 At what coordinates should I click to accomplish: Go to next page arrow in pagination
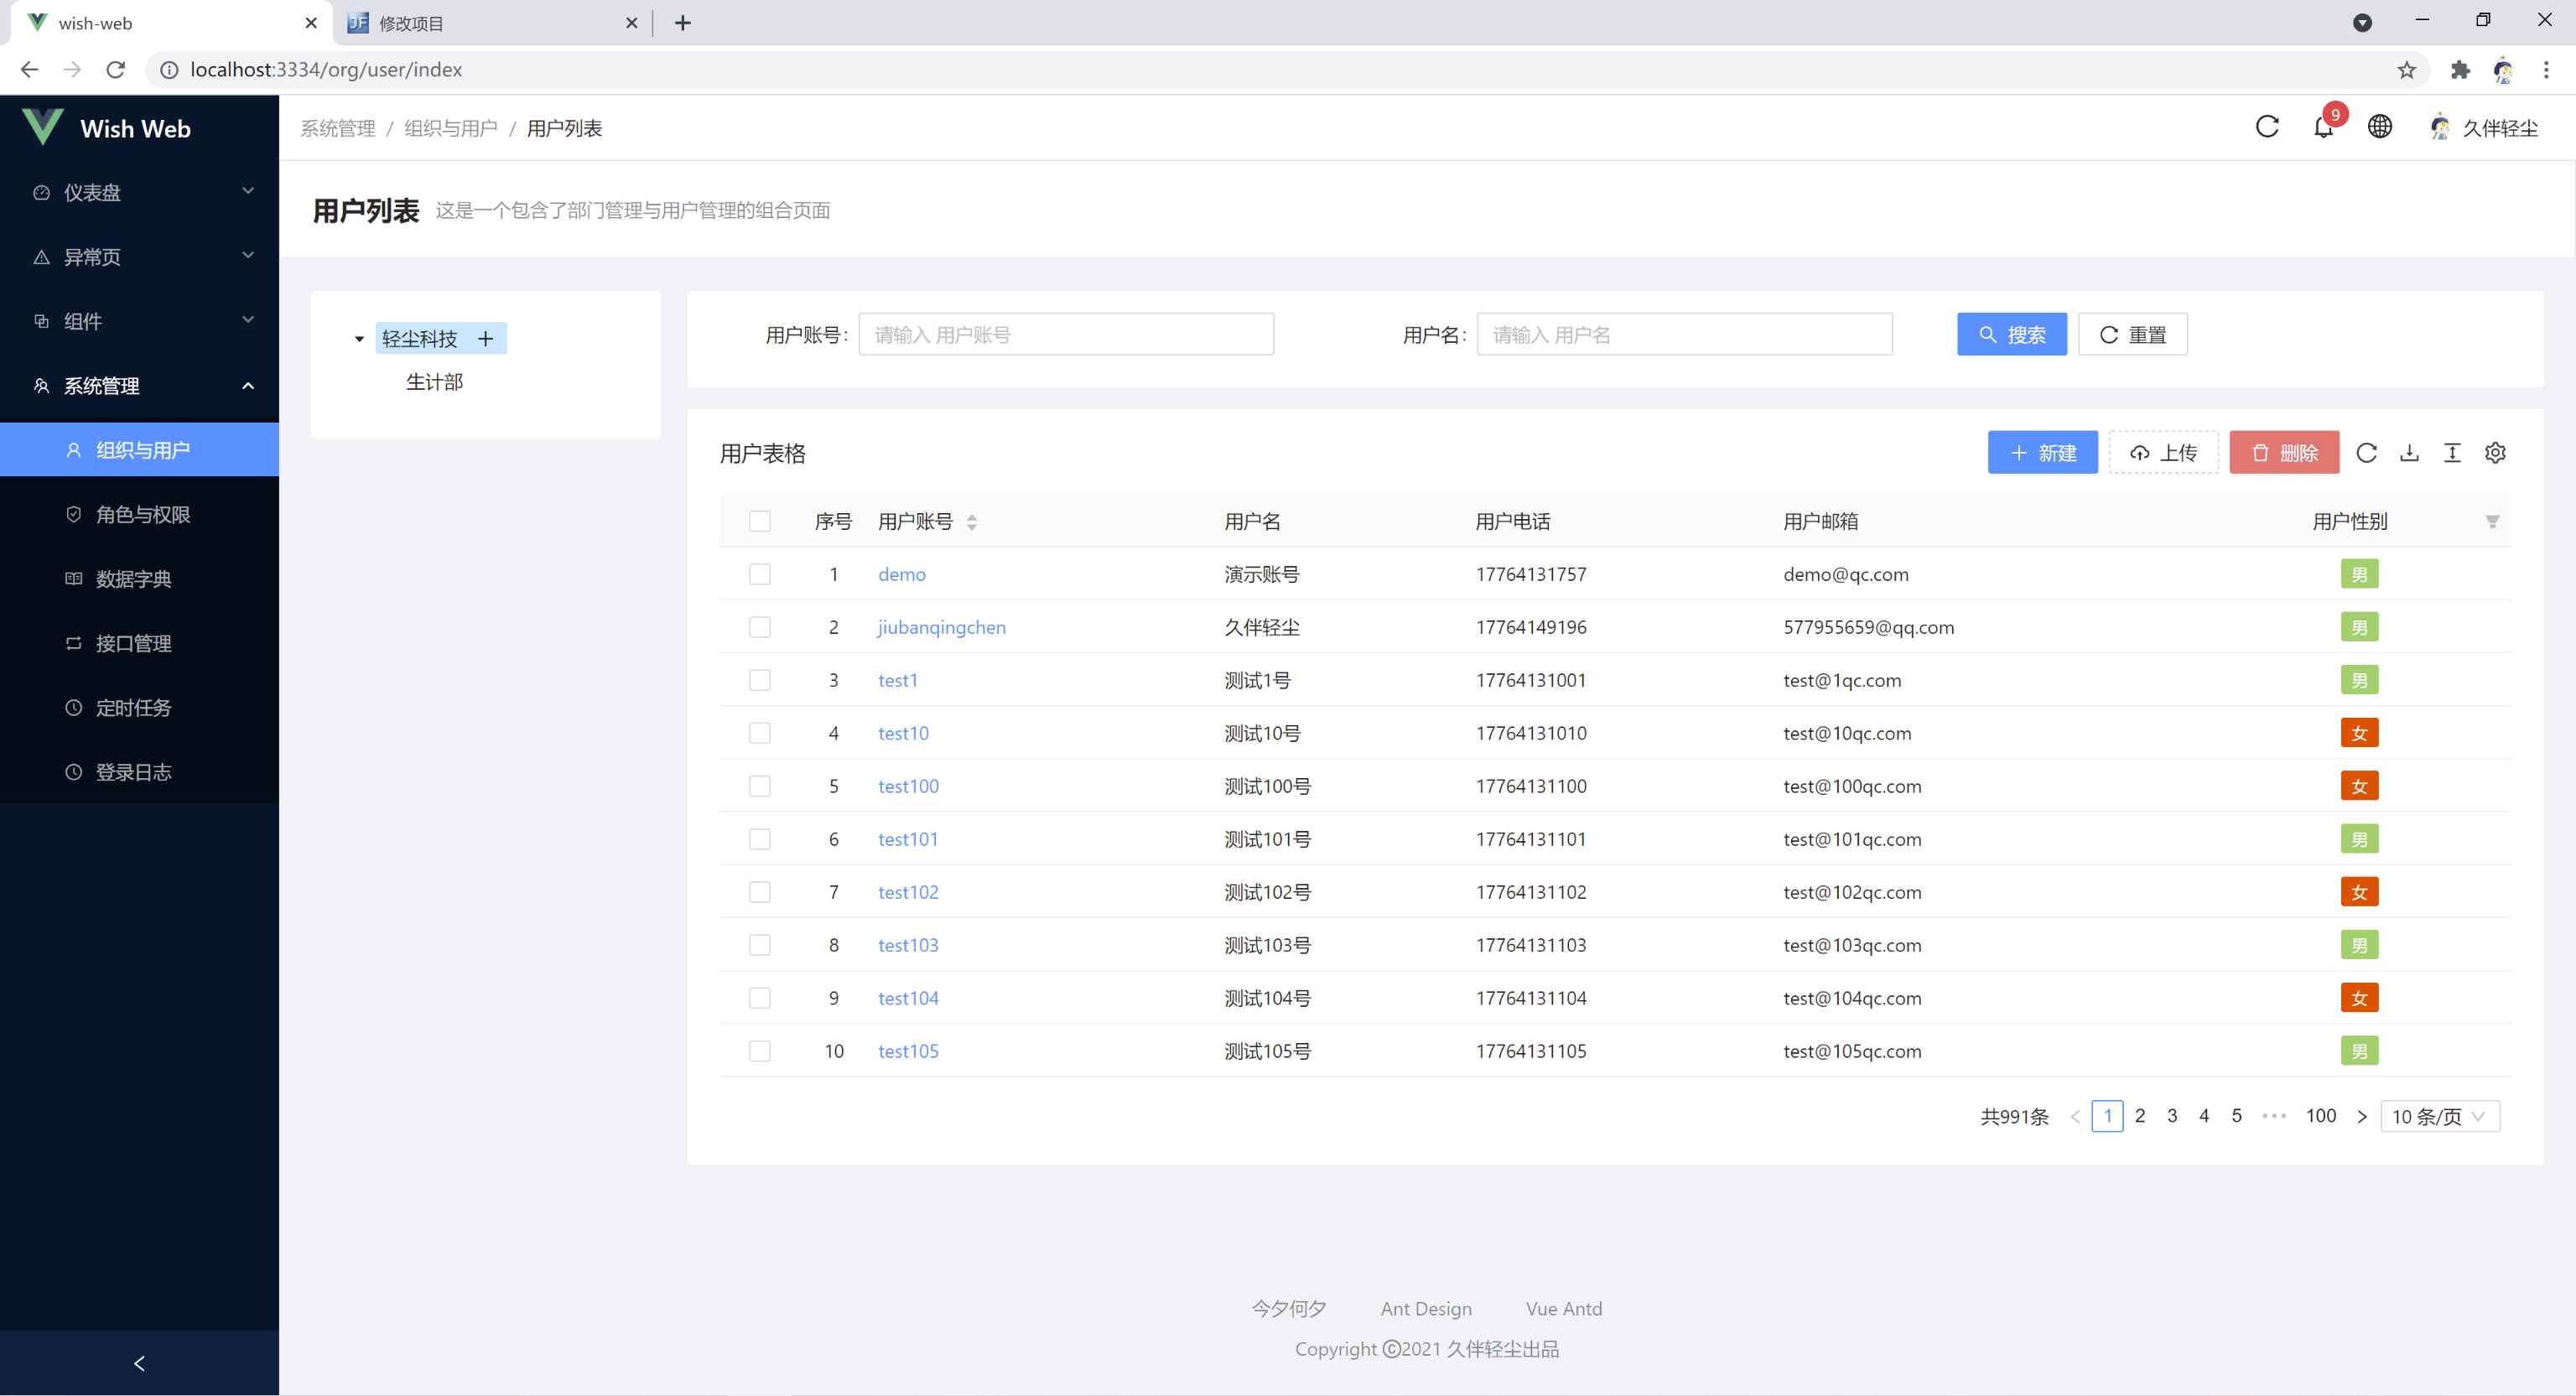click(2362, 1116)
